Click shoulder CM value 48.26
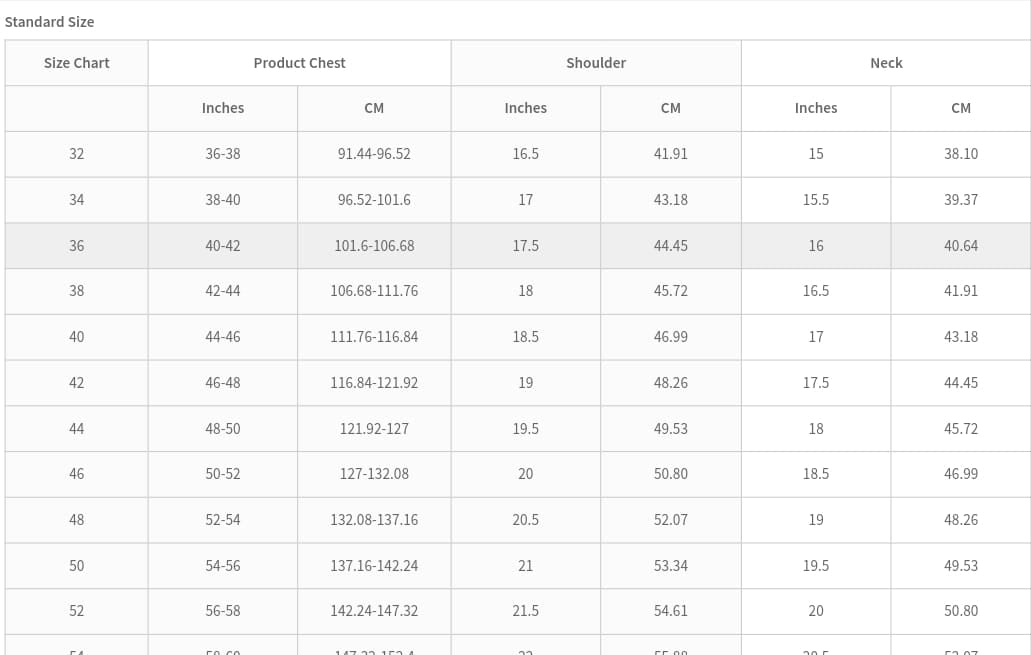Screen dimensions: 1031x655 [x=670, y=383]
